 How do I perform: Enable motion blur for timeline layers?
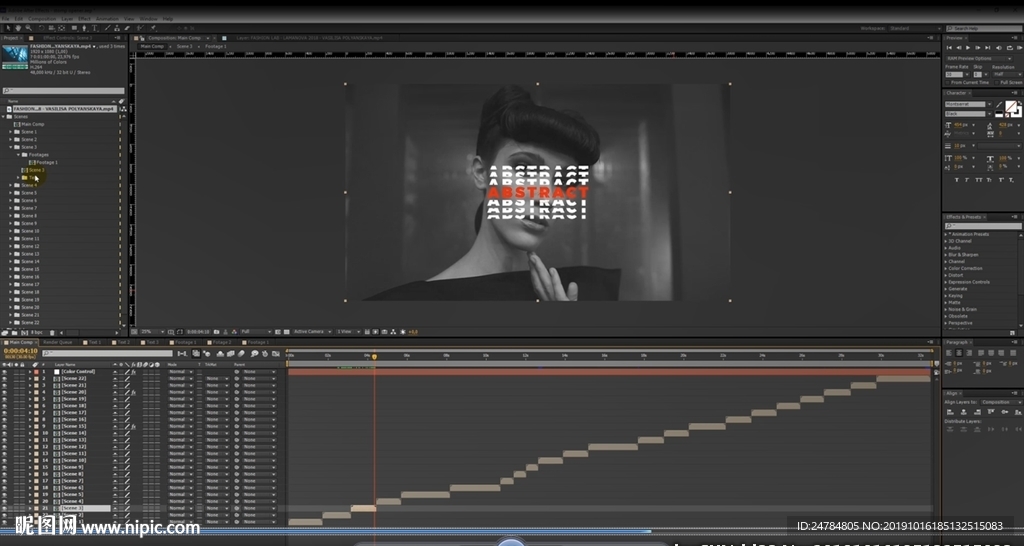tap(242, 353)
